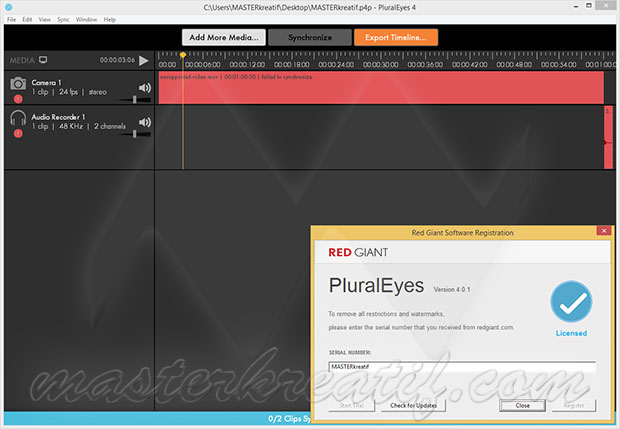Open the File menu
This screenshot has height=429, width=620.
[x=11, y=19]
